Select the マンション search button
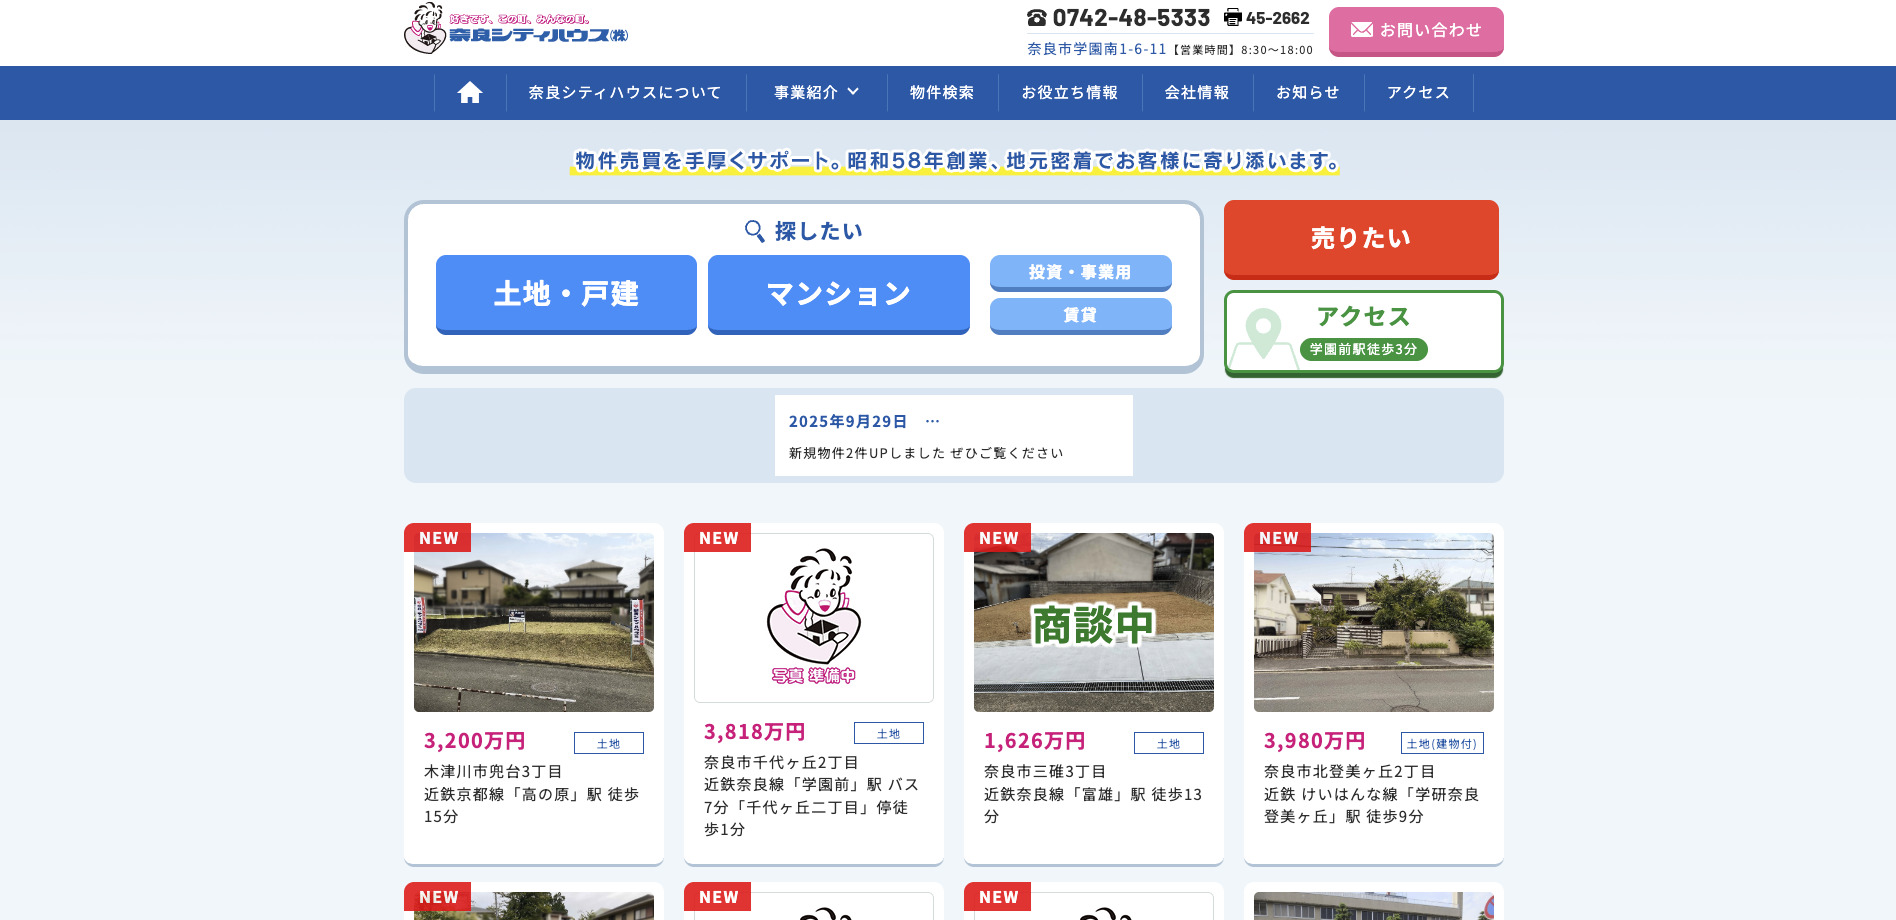The width and height of the screenshot is (1896, 920). 838,294
